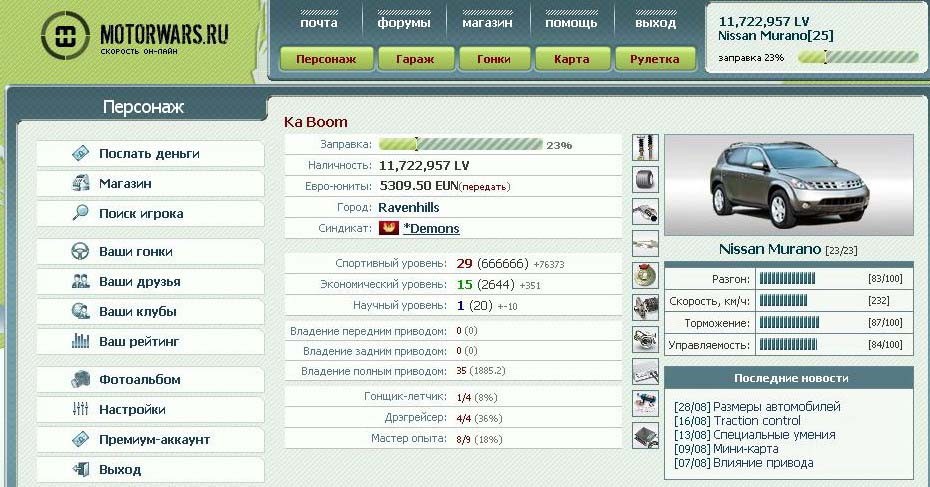
Task: Select the exhaust pipe part icon
Action: pyautogui.click(x=645, y=211)
